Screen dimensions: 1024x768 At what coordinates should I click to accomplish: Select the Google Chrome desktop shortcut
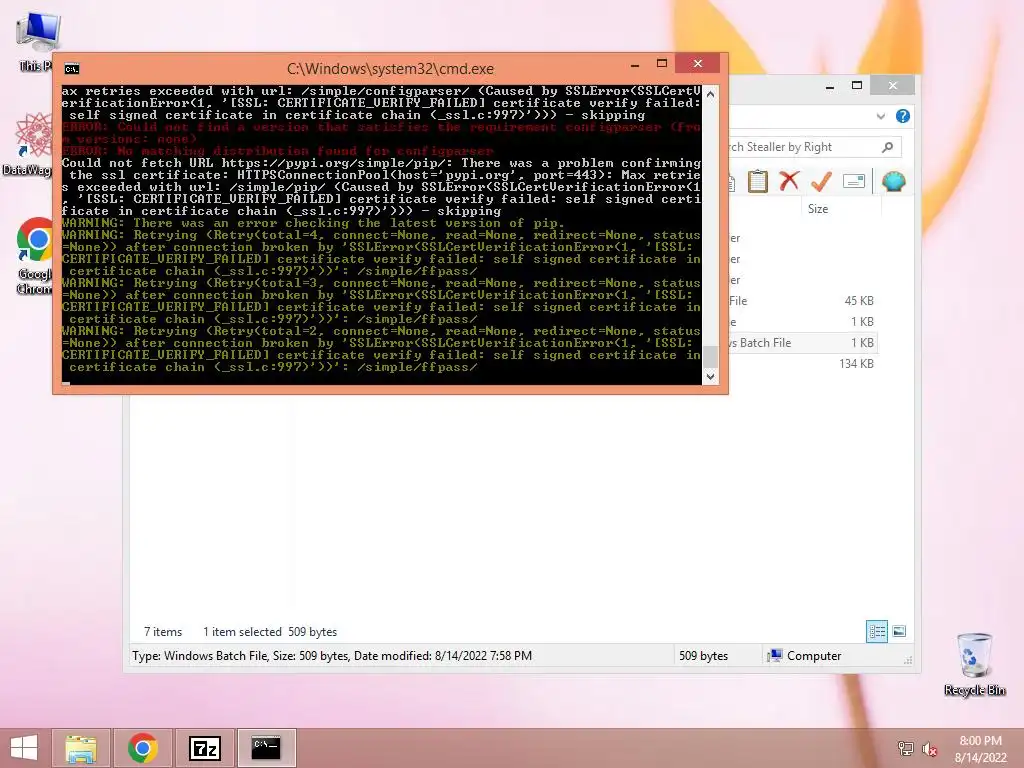tap(34, 255)
